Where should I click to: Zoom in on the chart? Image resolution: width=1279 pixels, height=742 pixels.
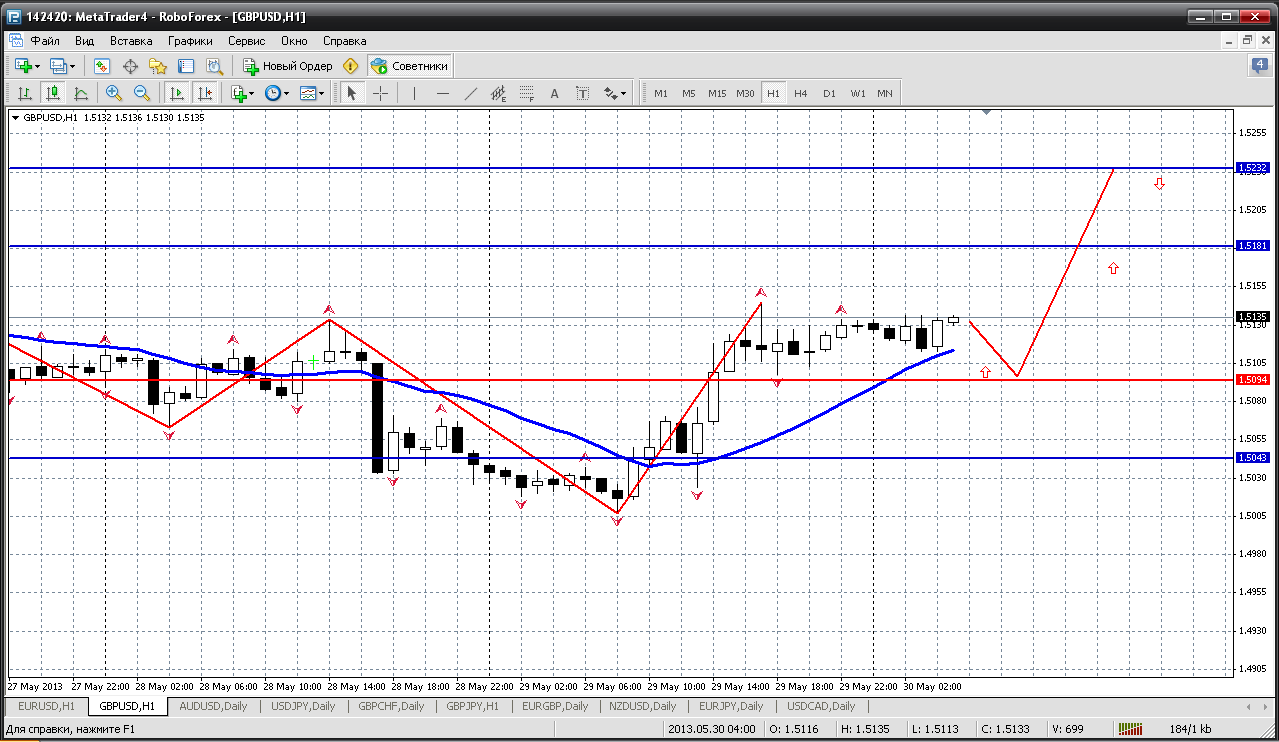[x=114, y=93]
